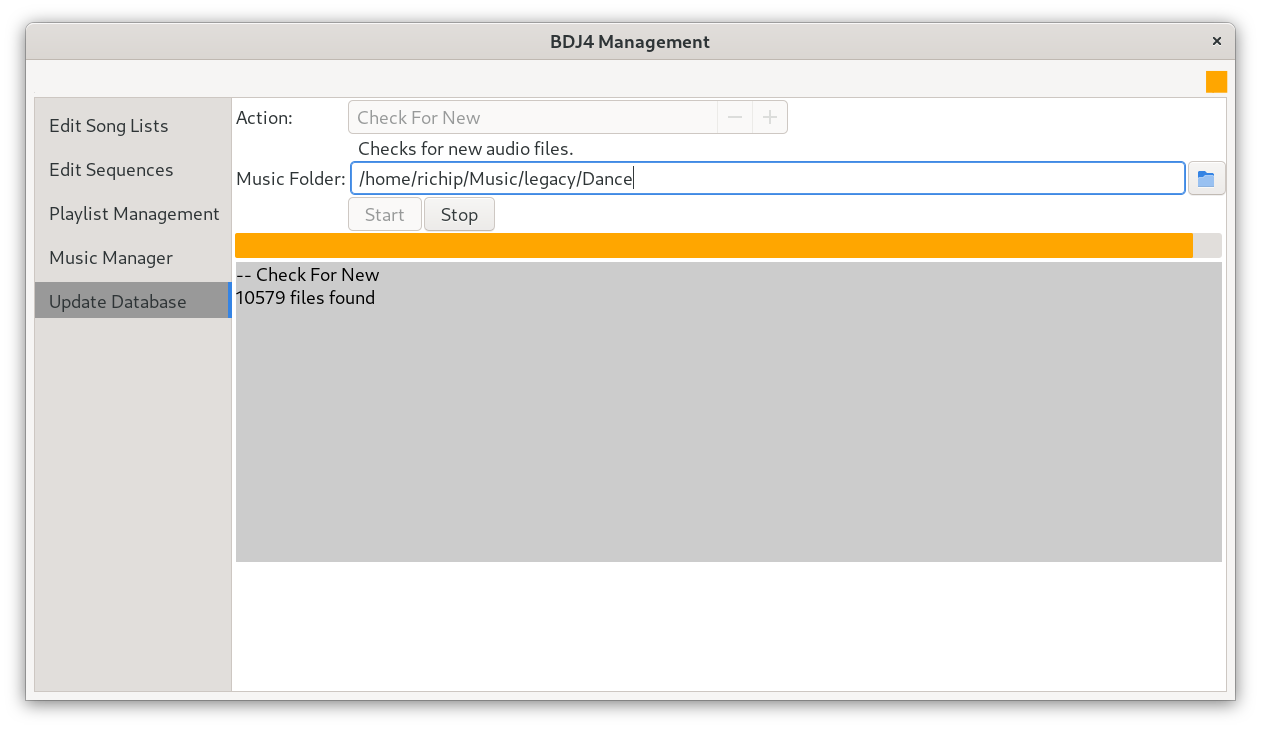Click the Check For New action field
1261x729 pixels.
pos(532,118)
